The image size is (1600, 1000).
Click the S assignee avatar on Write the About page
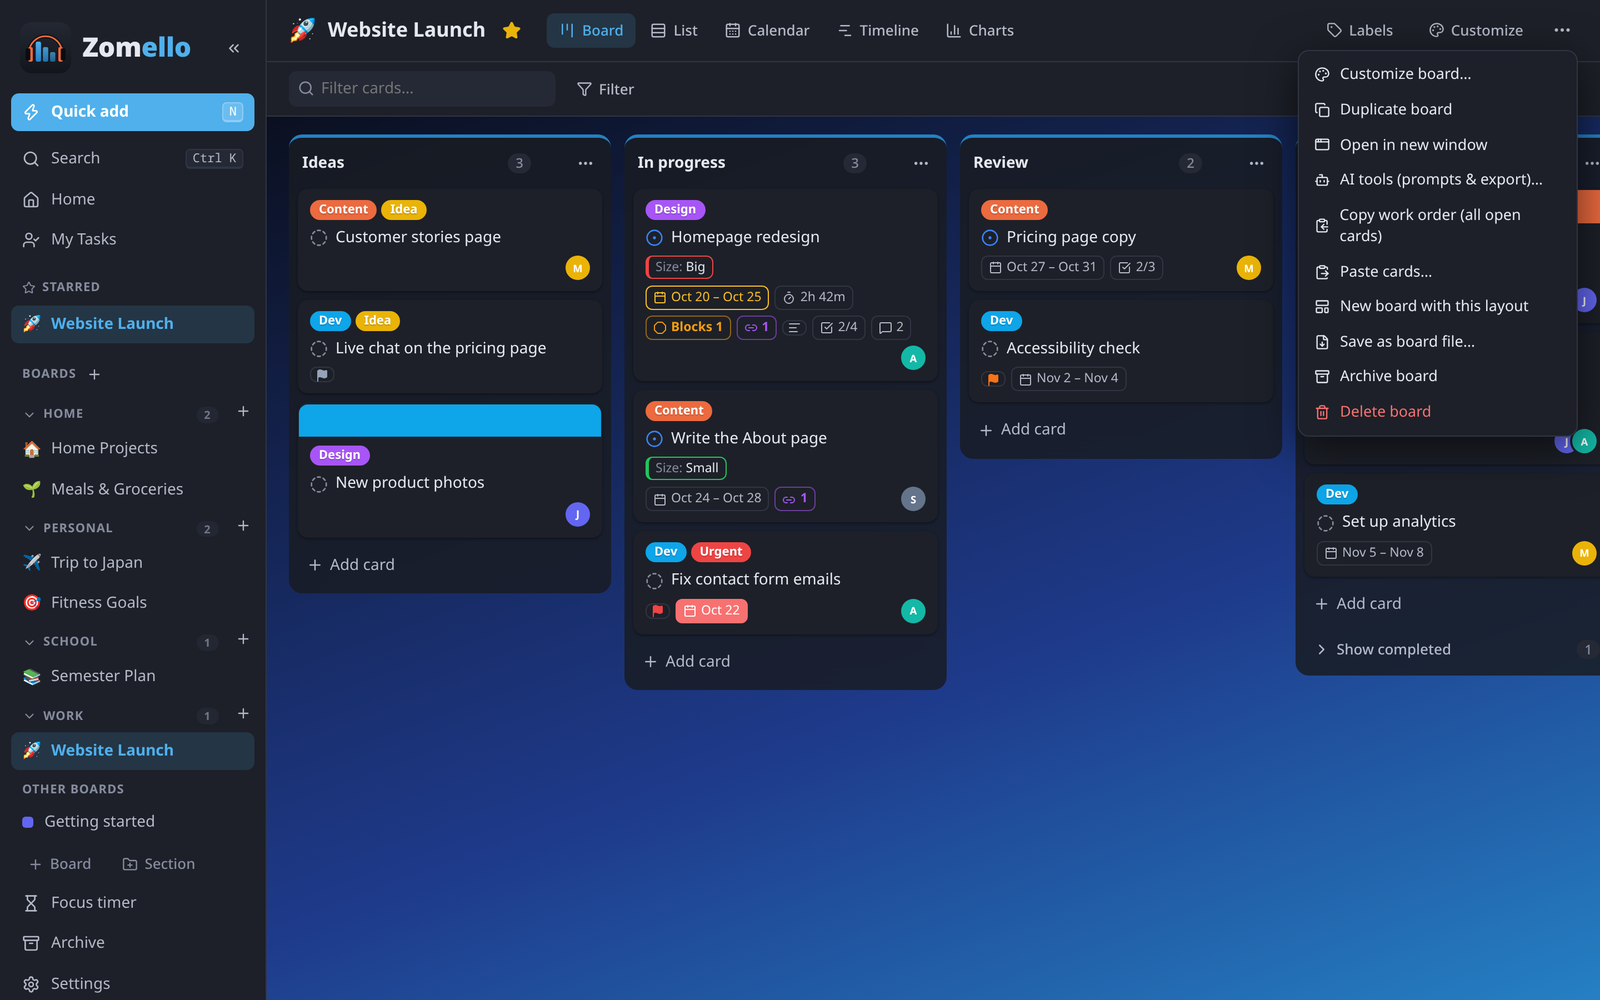913,499
